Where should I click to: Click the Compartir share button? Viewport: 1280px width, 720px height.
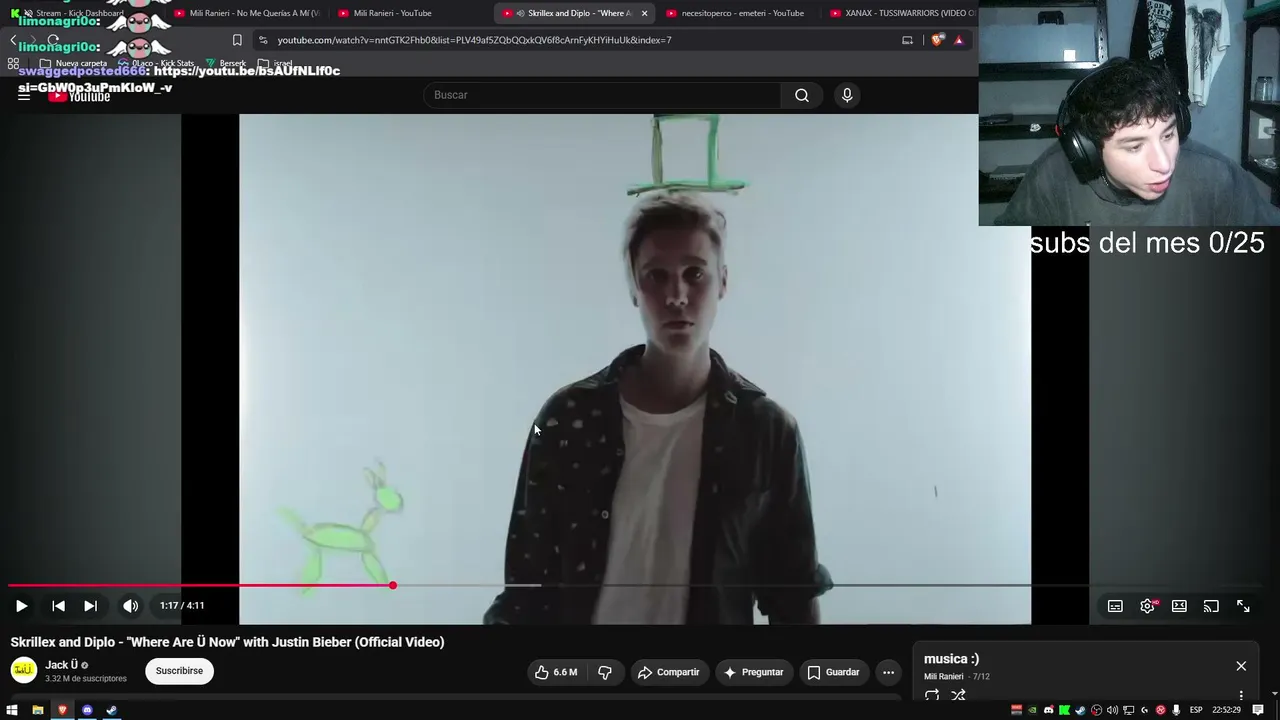click(x=669, y=672)
